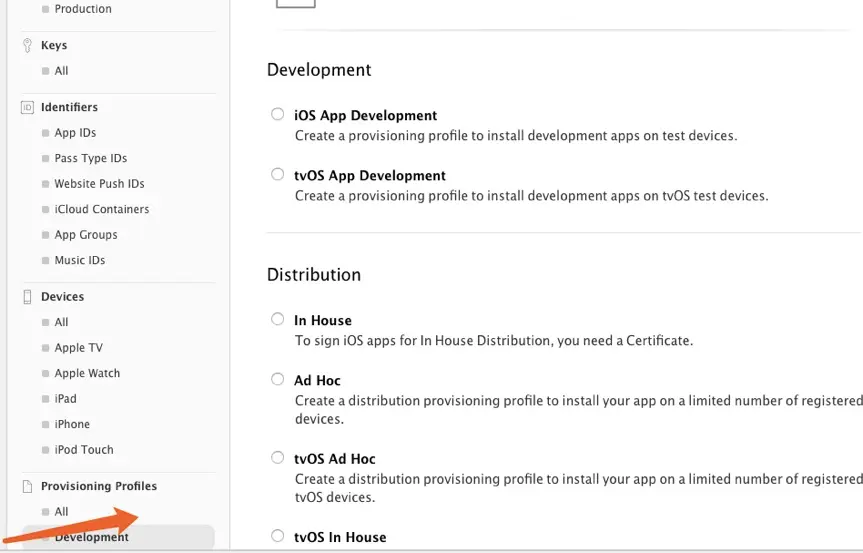Click the bullet icon beside iPhone
This screenshot has width=863, height=553.
pyautogui.click(x=46, y=425)
